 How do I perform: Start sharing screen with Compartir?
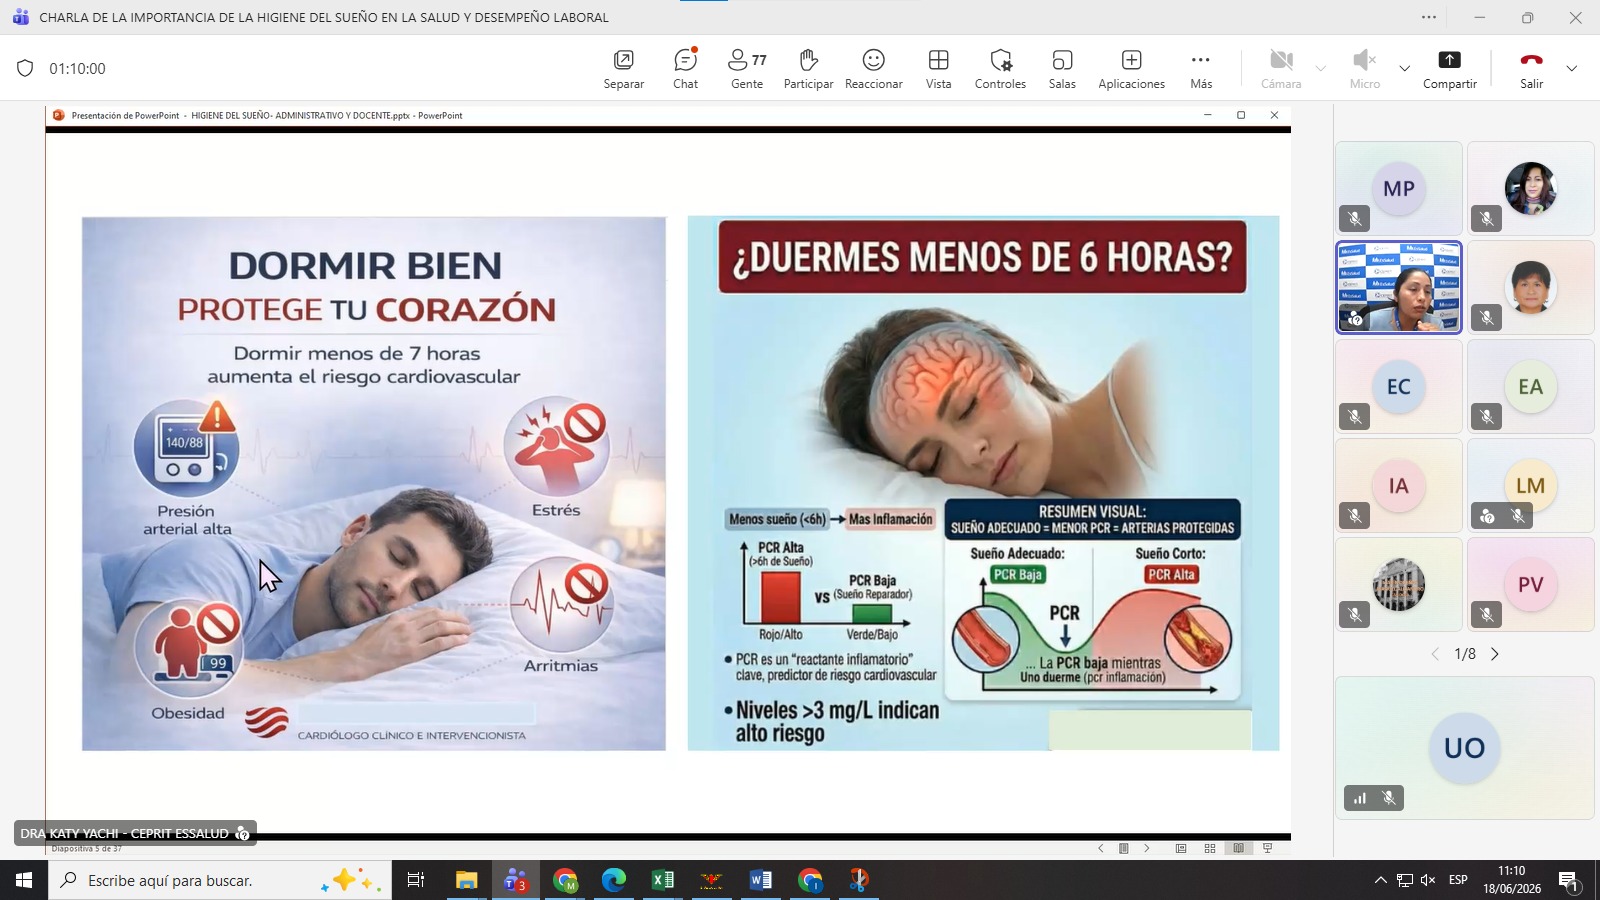tap(1449, 69)
